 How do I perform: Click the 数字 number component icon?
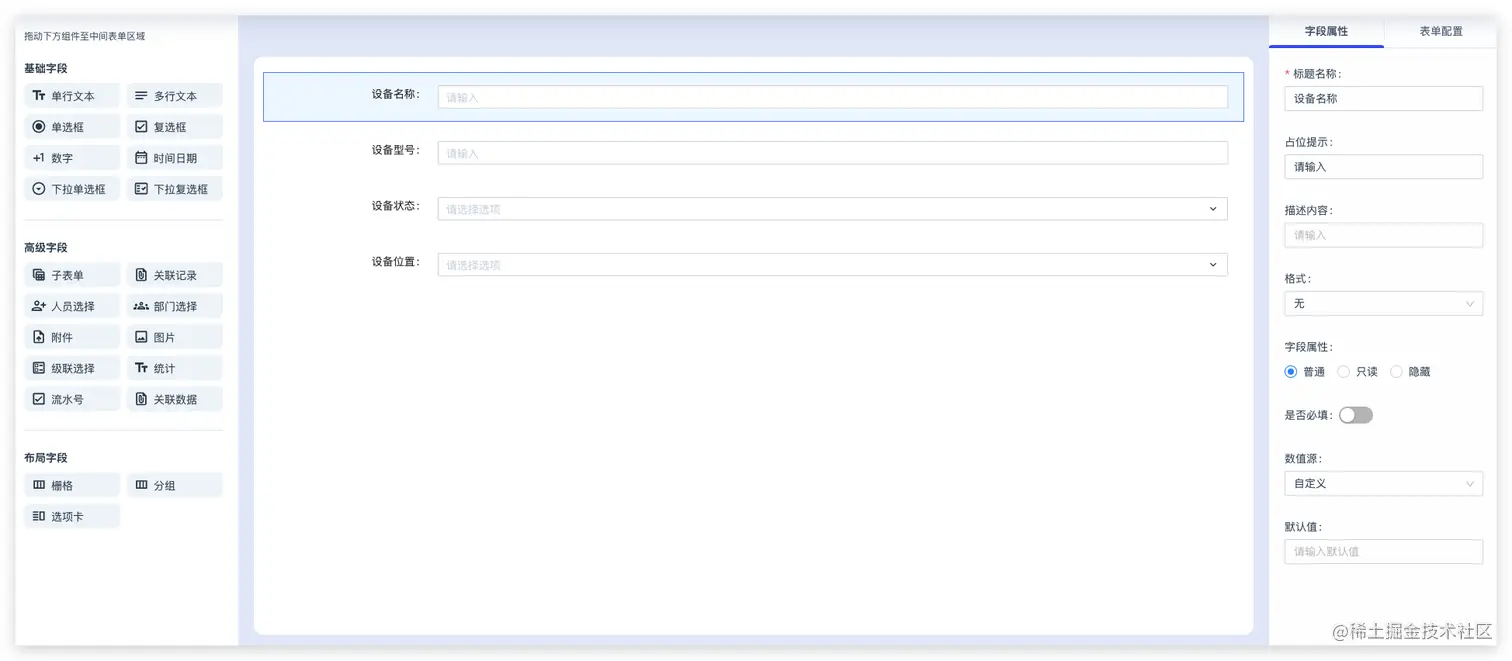[39, 158]
